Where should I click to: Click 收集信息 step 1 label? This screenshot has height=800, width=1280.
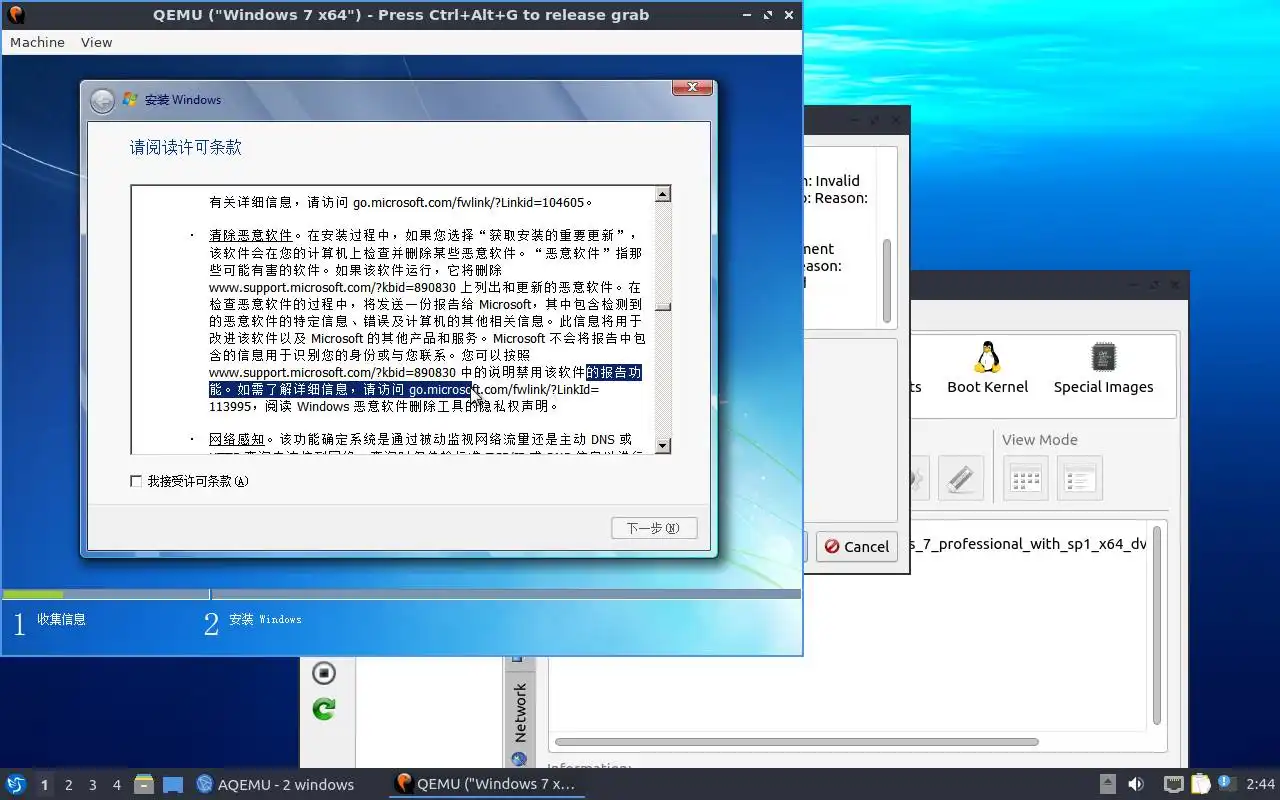pos(61,620)
